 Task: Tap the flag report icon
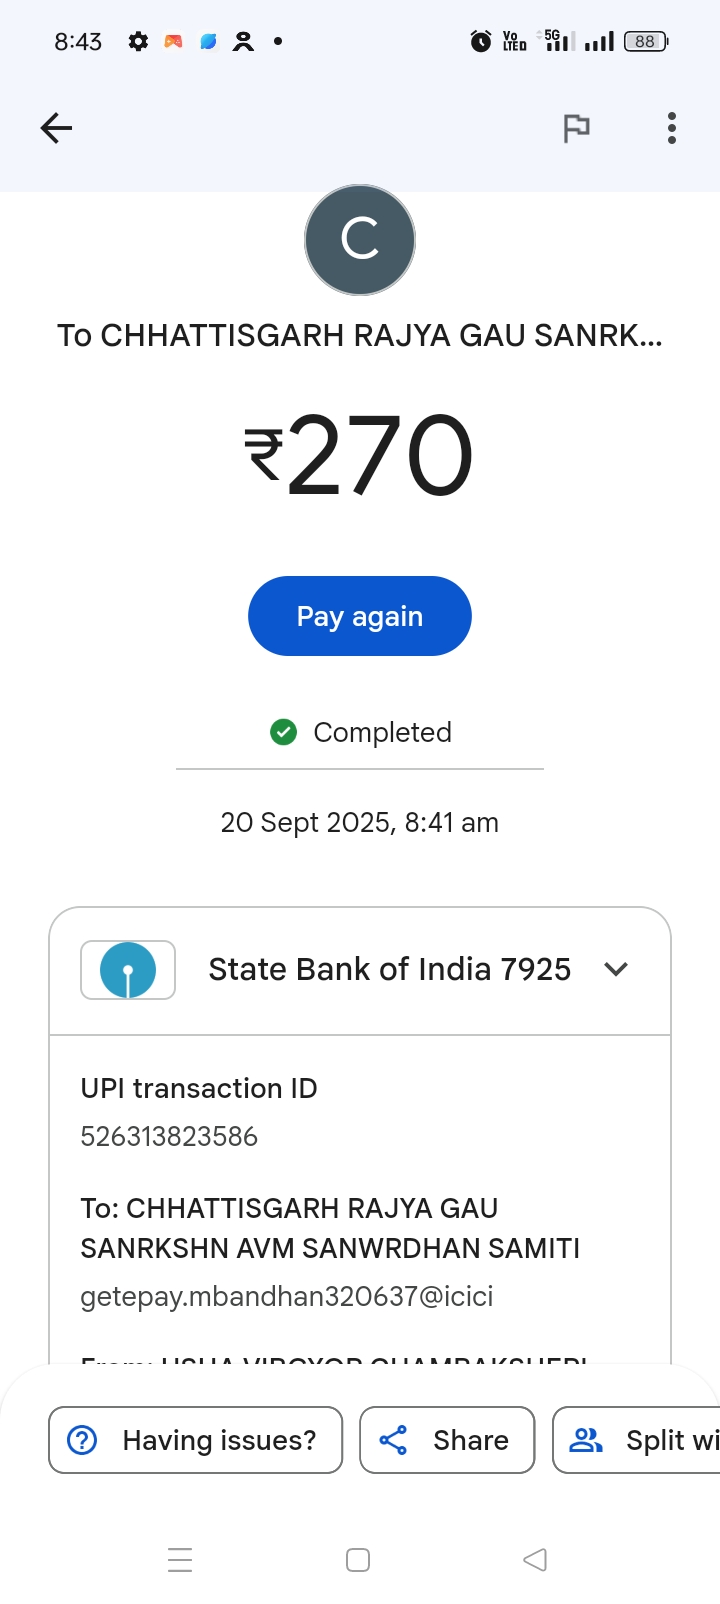pos(576,128)
